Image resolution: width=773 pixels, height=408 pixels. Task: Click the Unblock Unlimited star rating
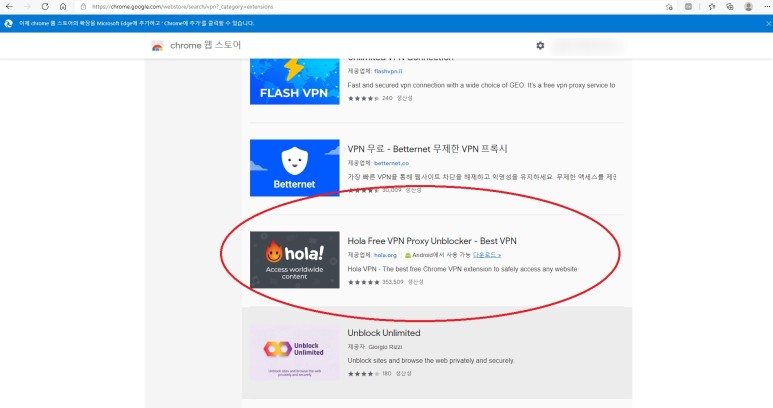coord(363,374)
